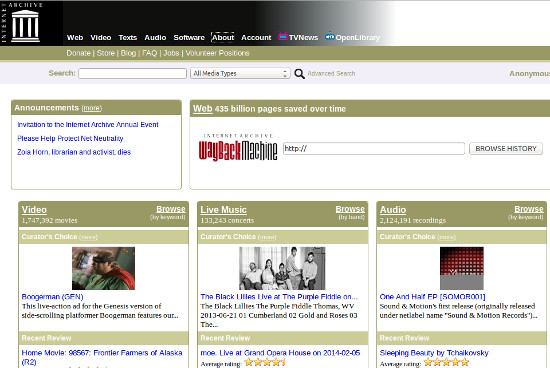Image resolution: width=550 pixels, height=368 pixels.
Task: Click the Store link
Action: (x=106, y=53)
